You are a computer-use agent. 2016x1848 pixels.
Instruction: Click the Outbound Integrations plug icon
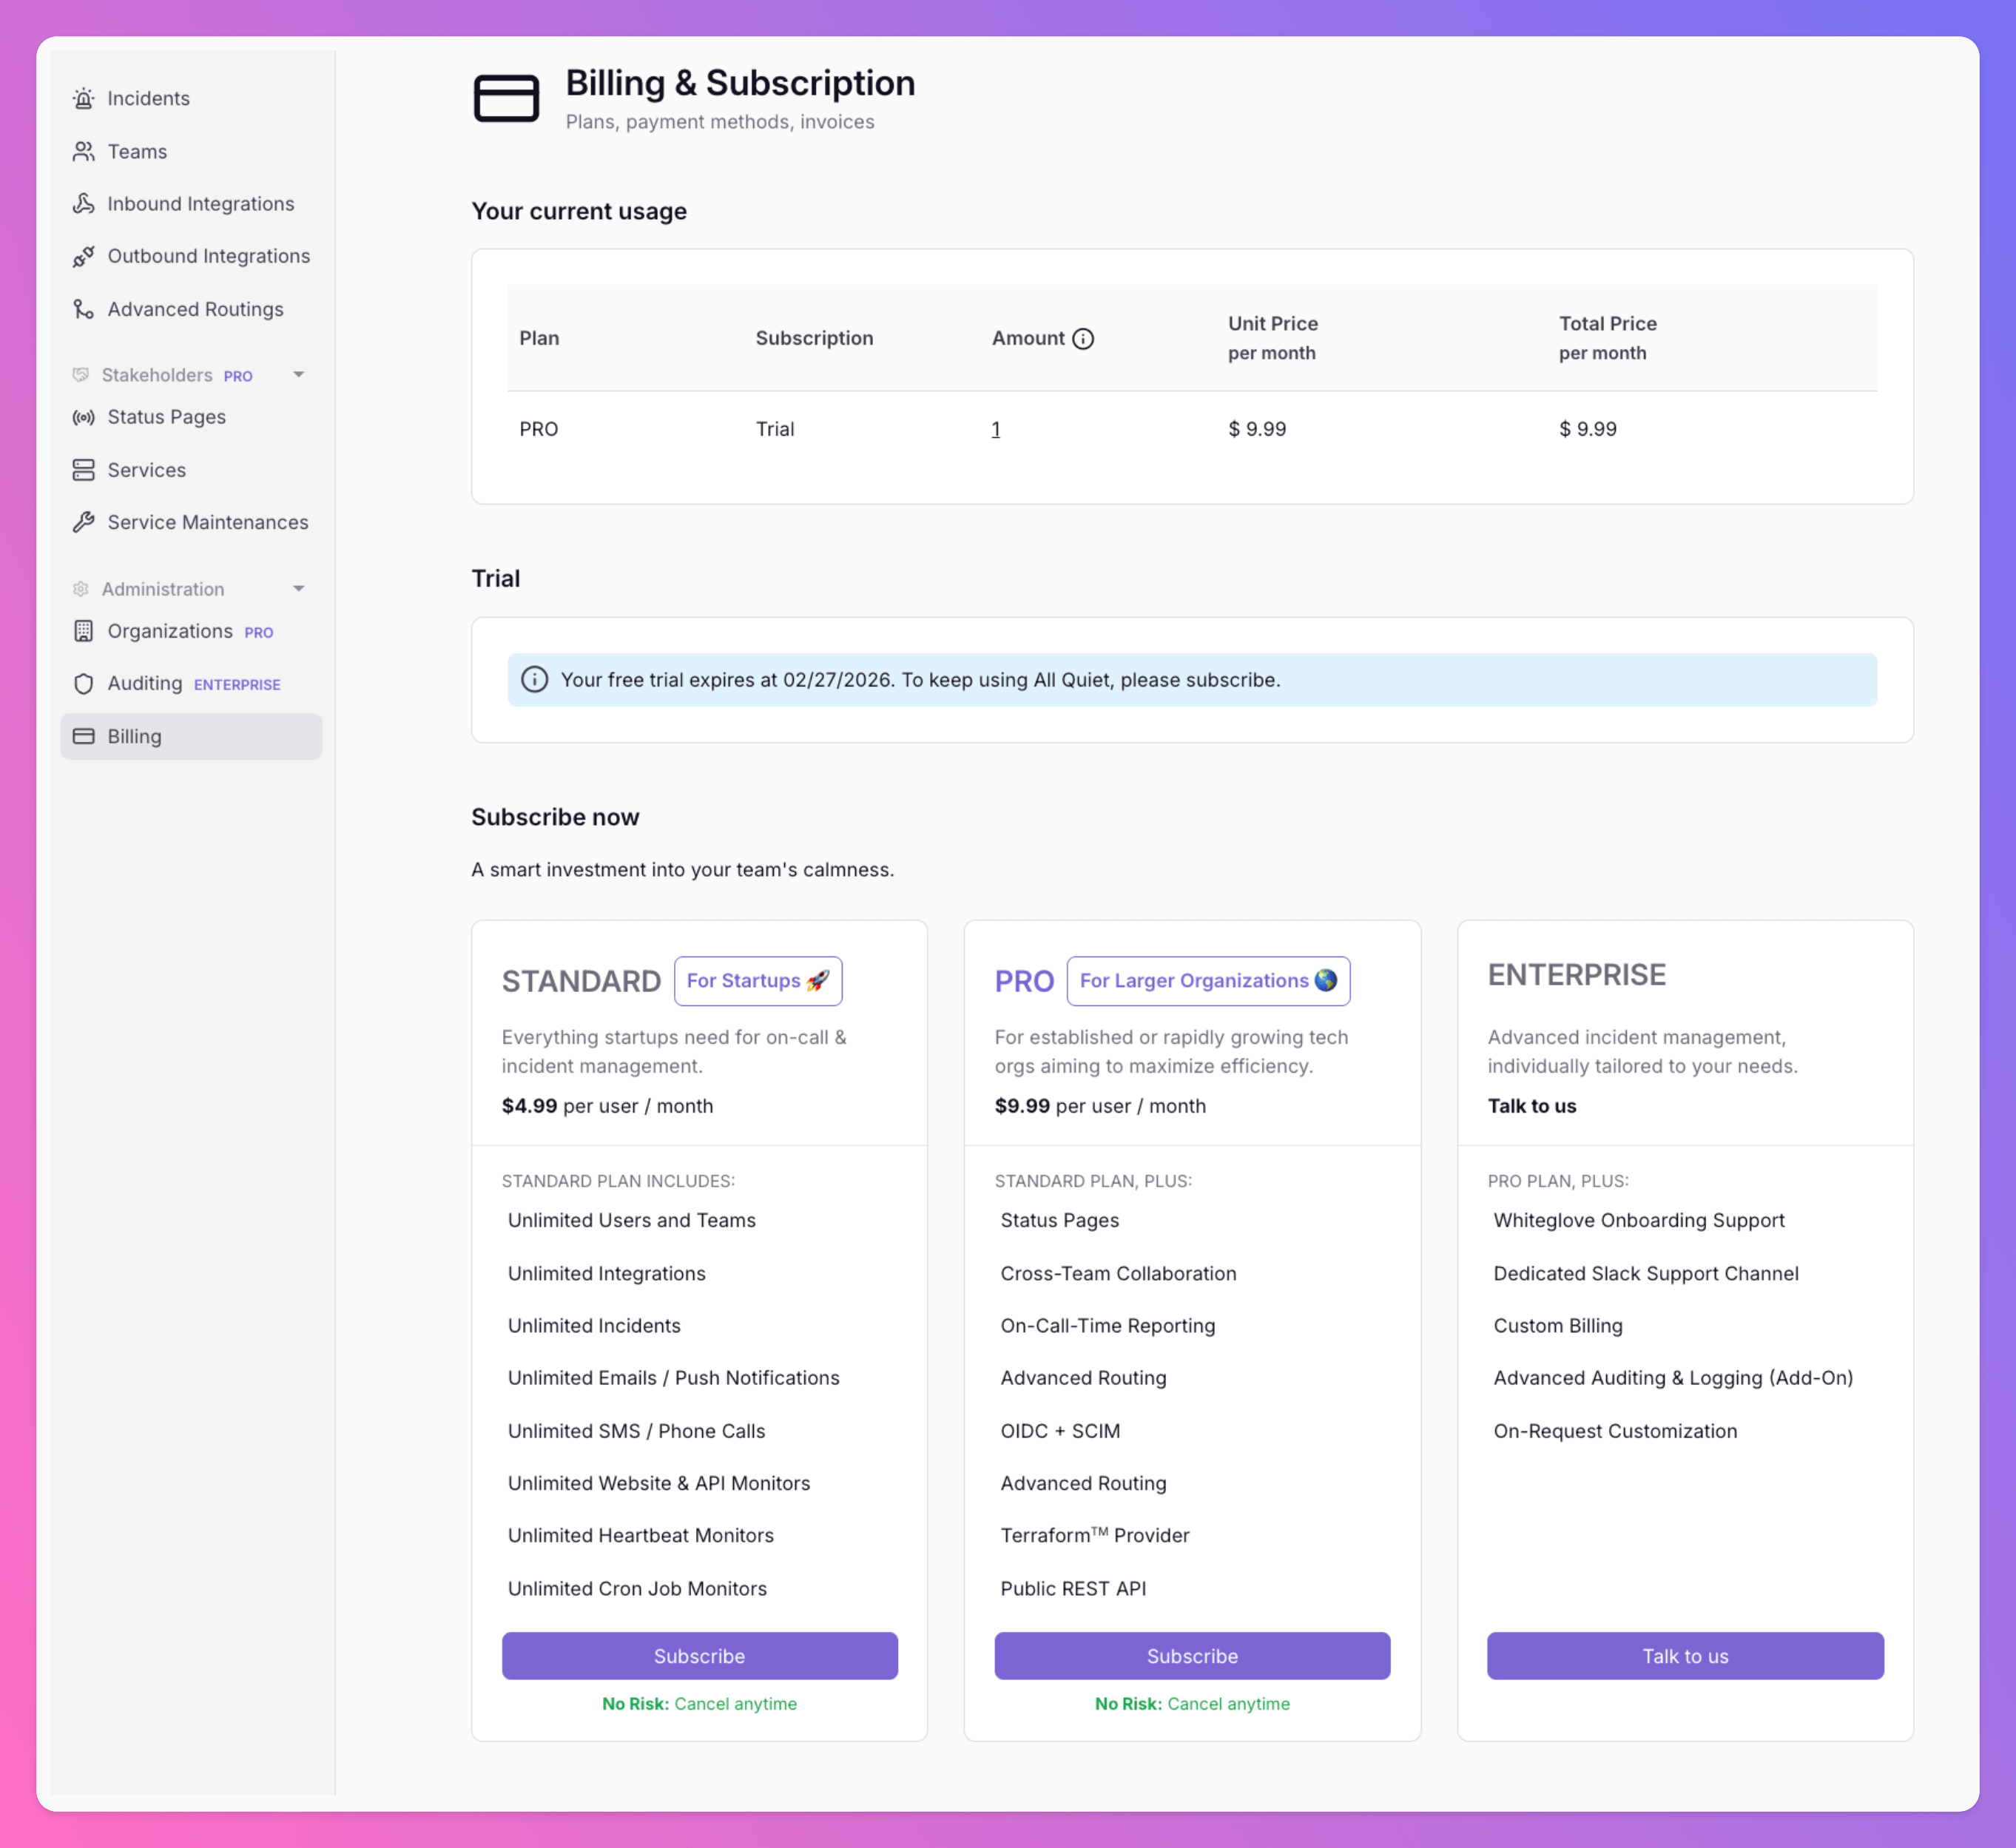pyautogui.click(x=84, y=257)
